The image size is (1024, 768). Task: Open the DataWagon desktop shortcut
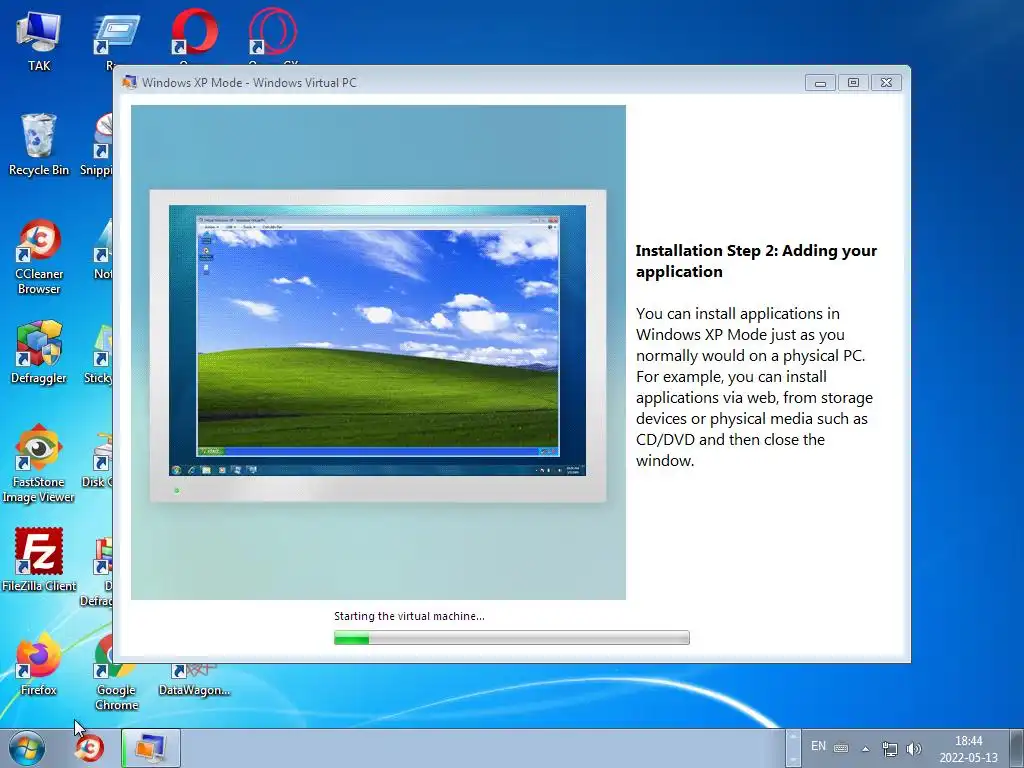point(194,680)
